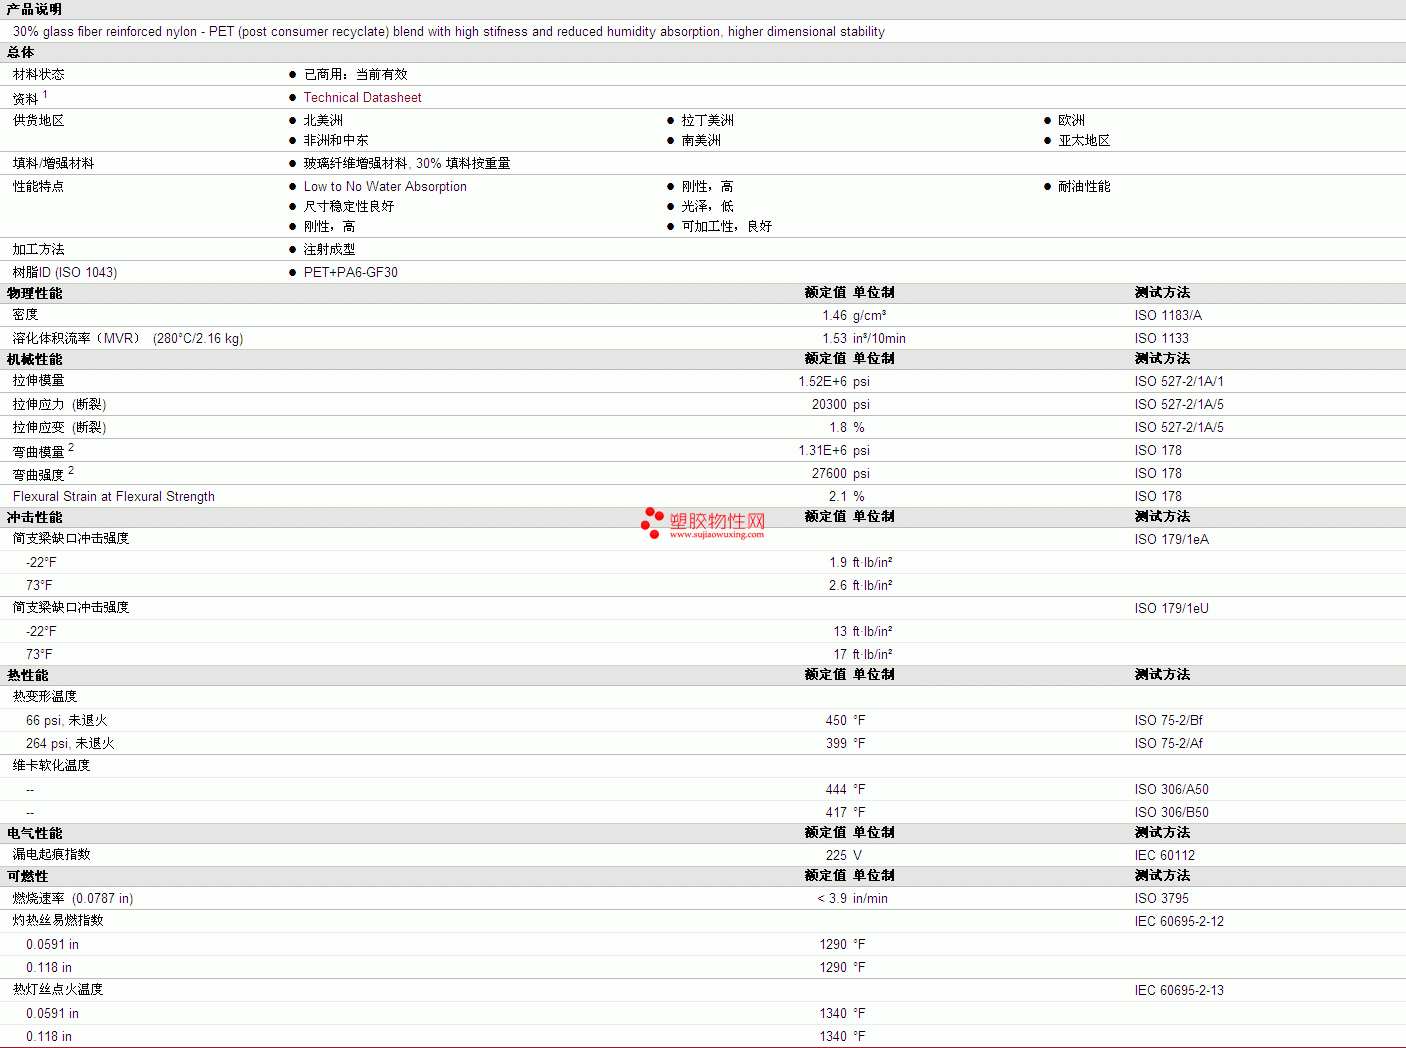Click the ISO 3795 test method
This screenshot has height=1048, width=1406.
point(1161,899)
